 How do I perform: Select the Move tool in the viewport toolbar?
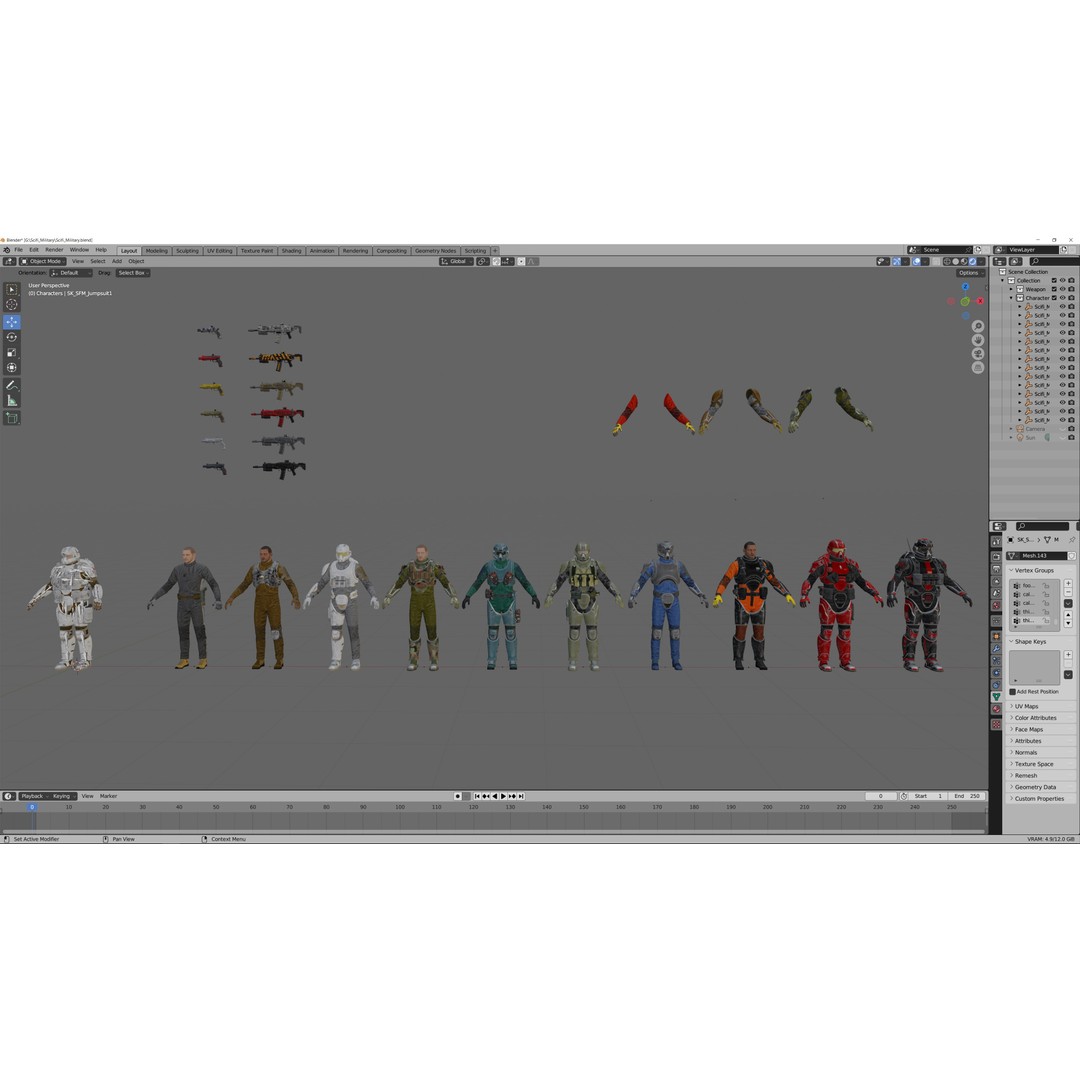pyautogui.click(x=12, y=322)
